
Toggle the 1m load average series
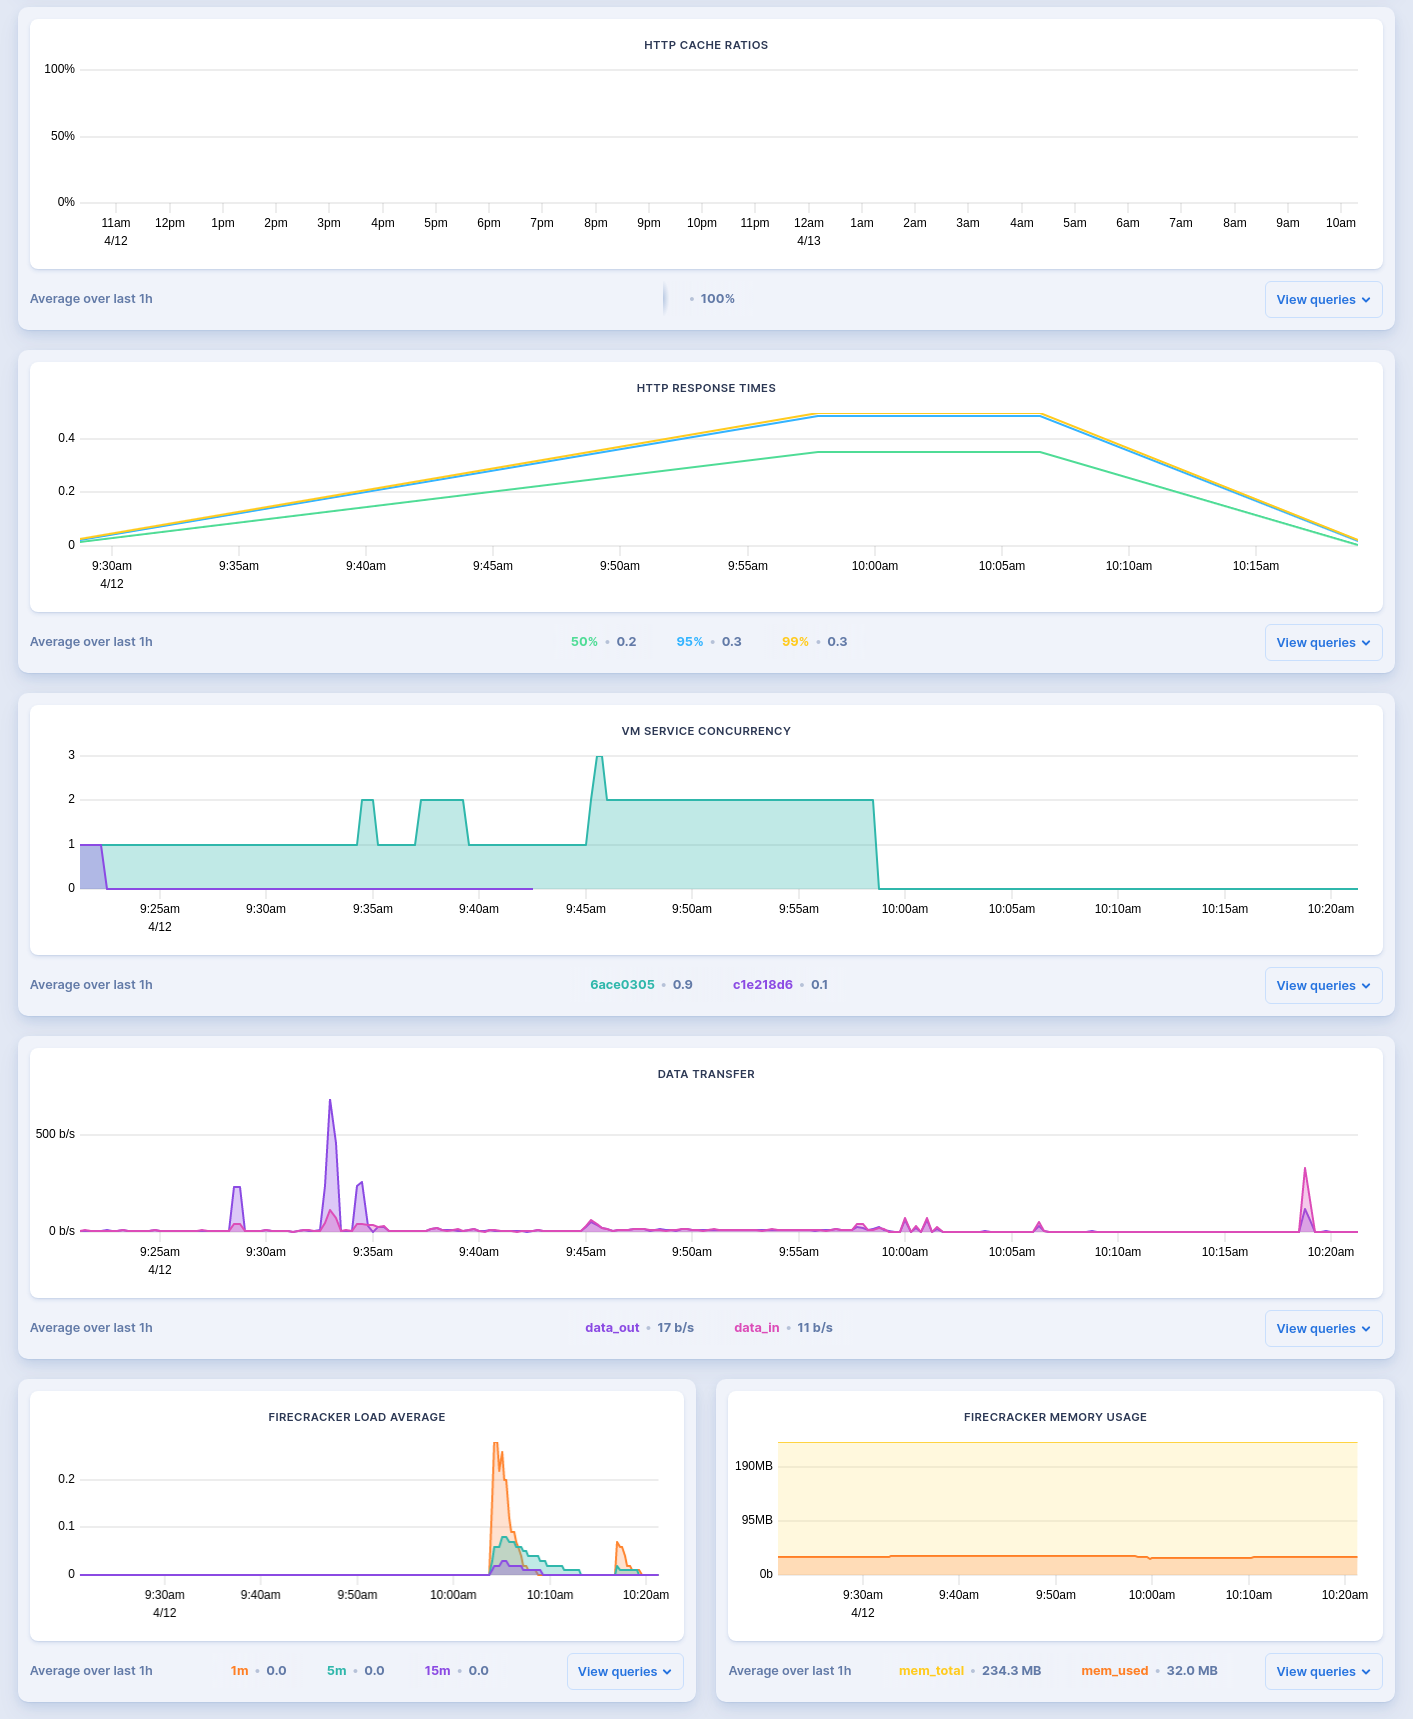(x=239, y=1671)
